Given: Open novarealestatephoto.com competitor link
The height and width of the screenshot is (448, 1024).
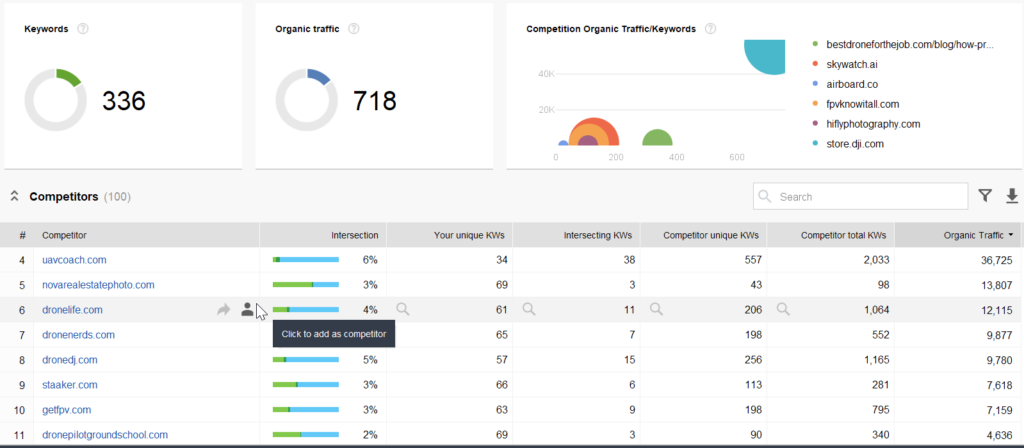Looking at the screenshot, I should 99,285.
